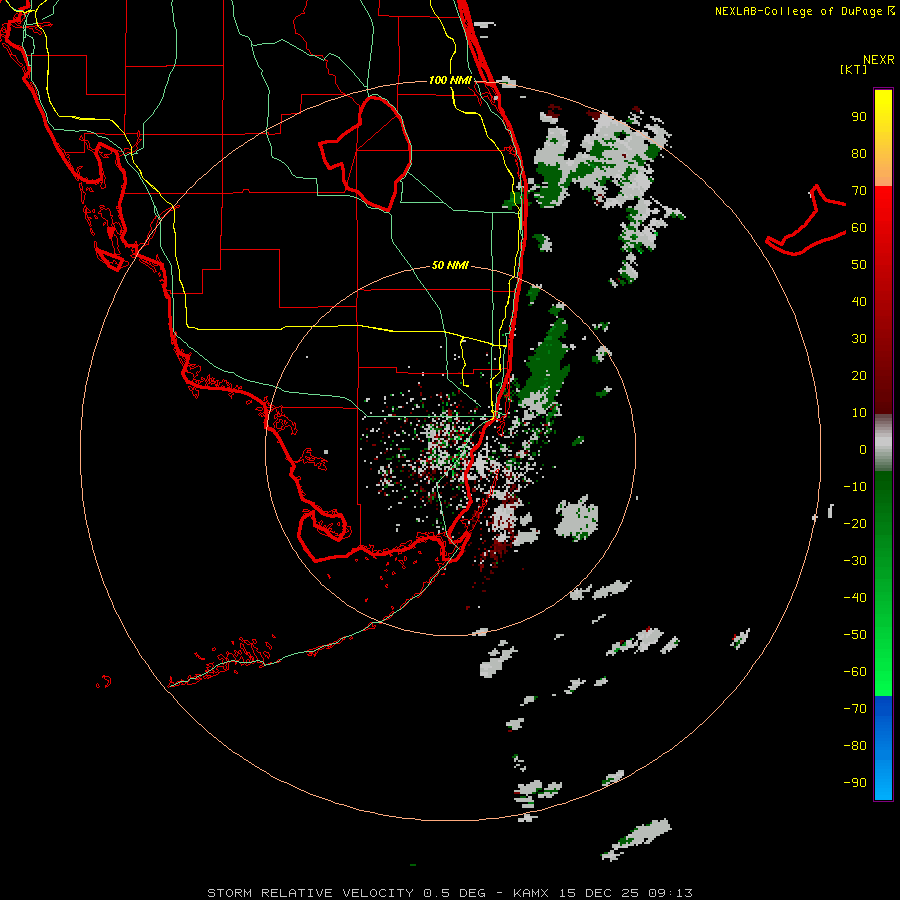Click the 09:13 timestamp
The image size is (900, 900).
tap(670, 893)
